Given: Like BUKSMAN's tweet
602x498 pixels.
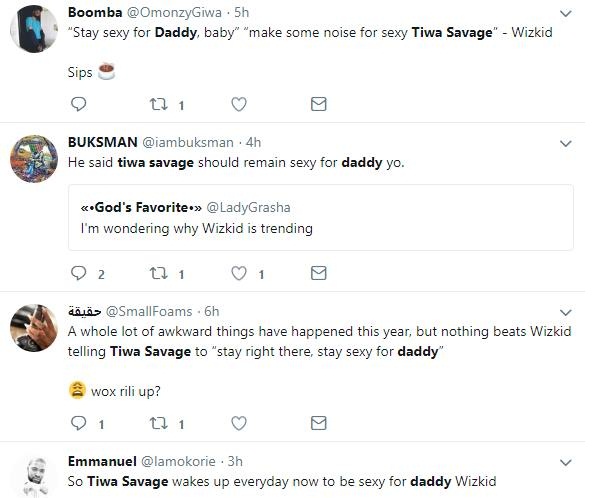Looking at the screenshot, I should click(x=239, y=273).
